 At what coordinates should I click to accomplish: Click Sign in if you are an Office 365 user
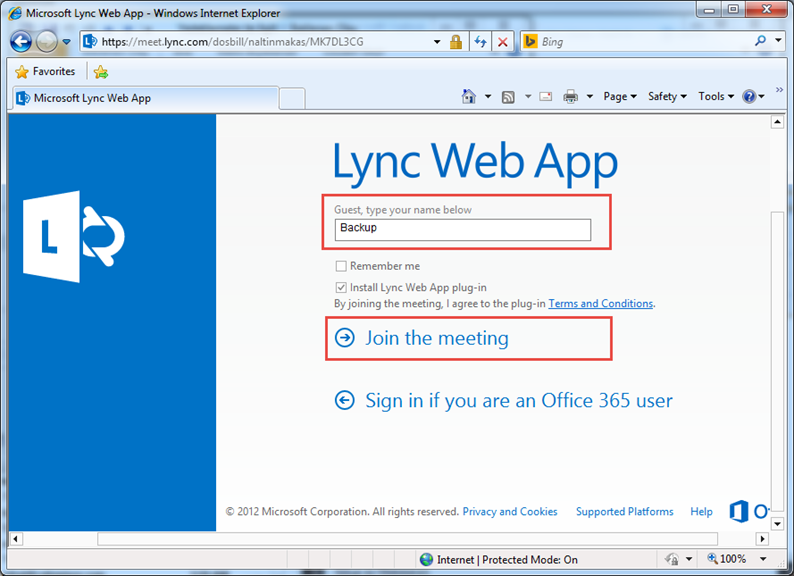[x=519, y=401]
